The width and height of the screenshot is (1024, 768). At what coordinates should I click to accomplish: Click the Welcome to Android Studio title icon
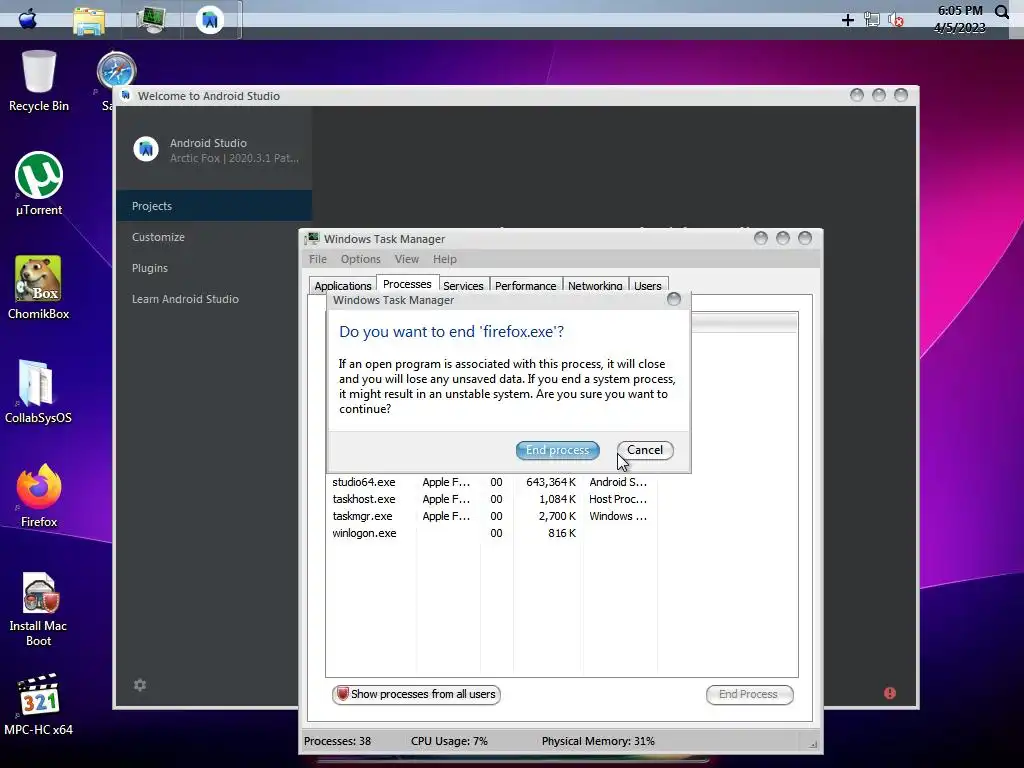126,95
